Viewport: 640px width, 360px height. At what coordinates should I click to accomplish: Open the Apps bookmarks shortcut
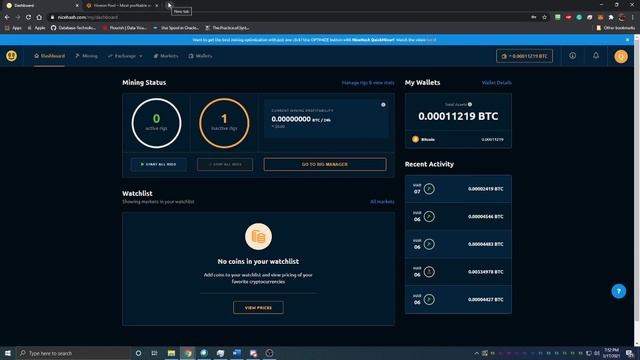point(13,28)
